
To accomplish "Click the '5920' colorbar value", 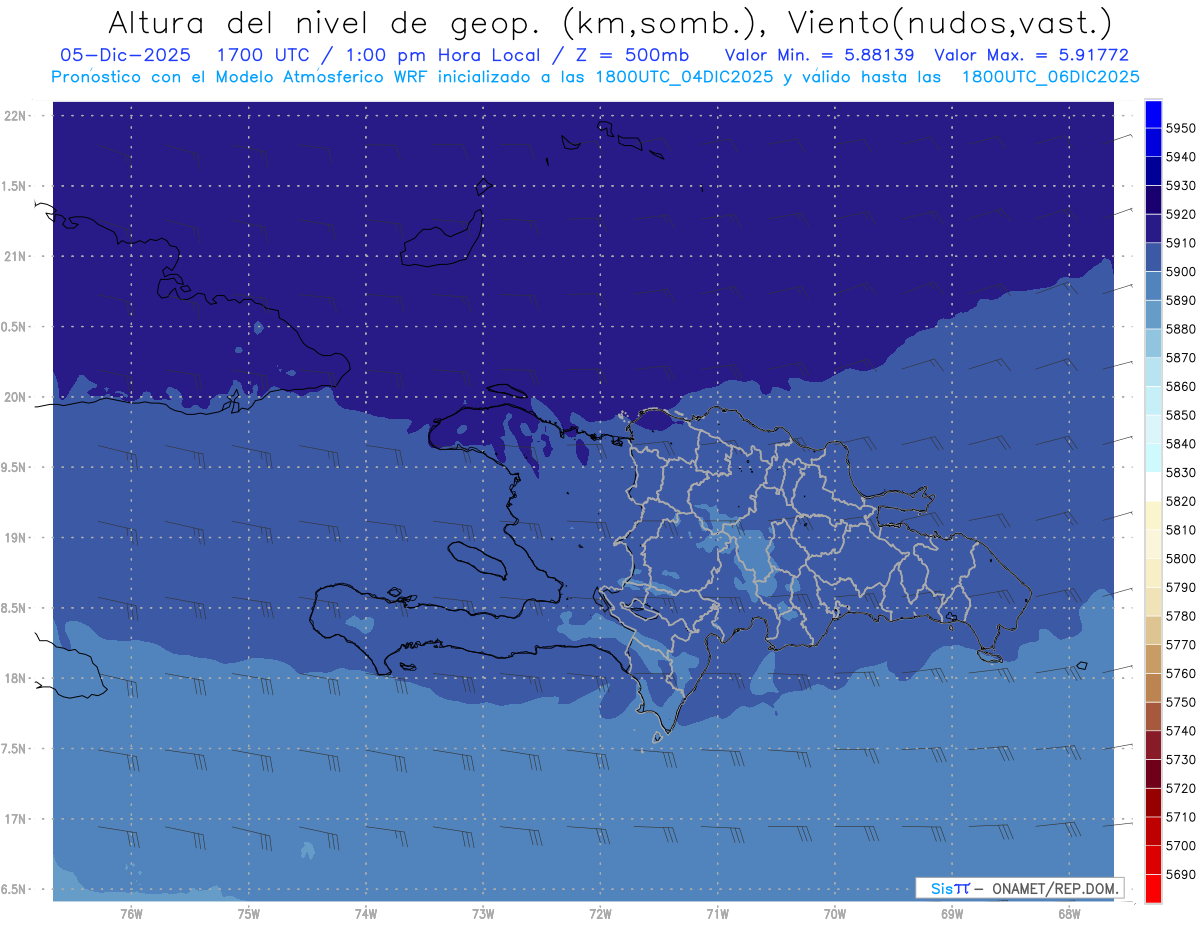I will coord(1181,214).
